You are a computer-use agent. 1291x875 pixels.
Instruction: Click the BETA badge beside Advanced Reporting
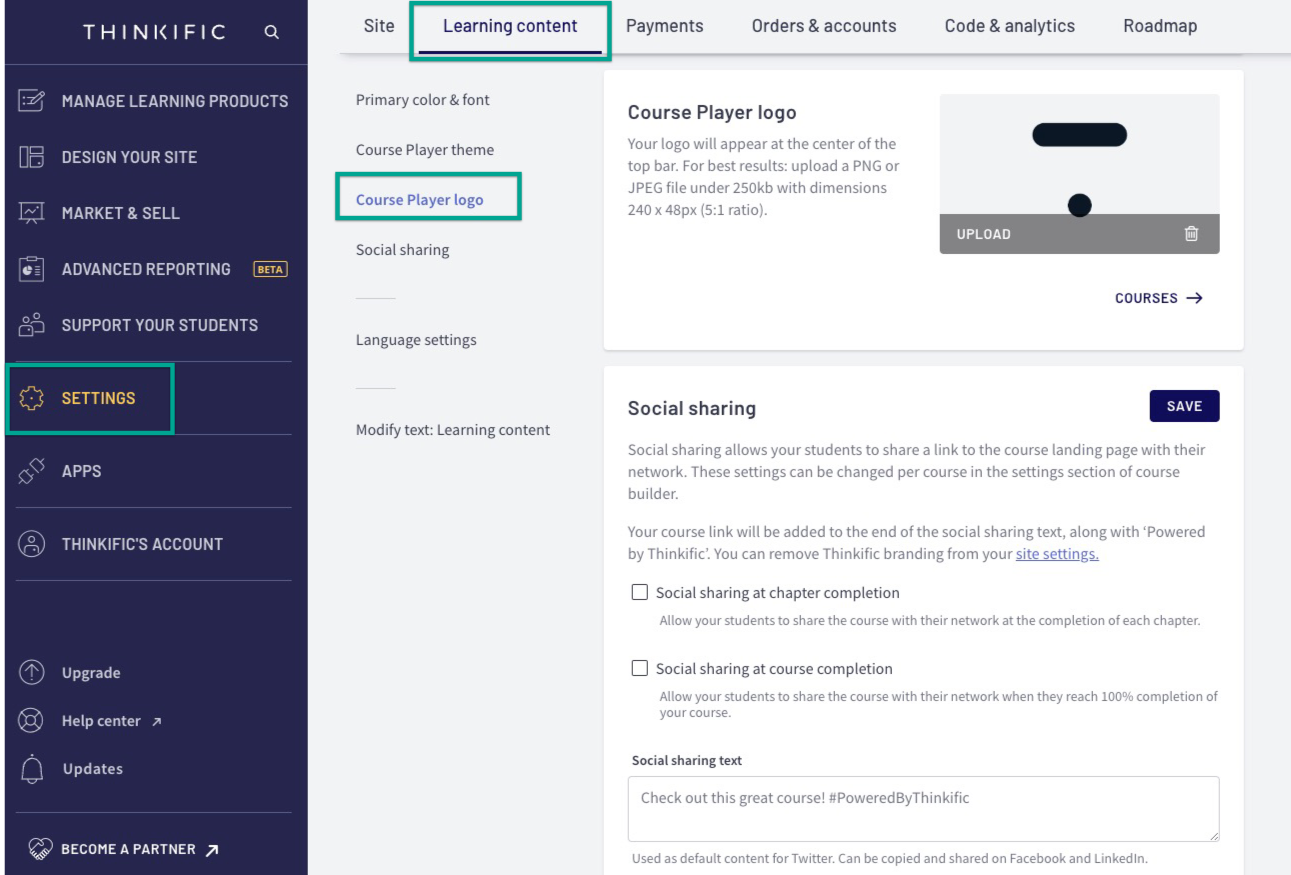coord(270,269)
